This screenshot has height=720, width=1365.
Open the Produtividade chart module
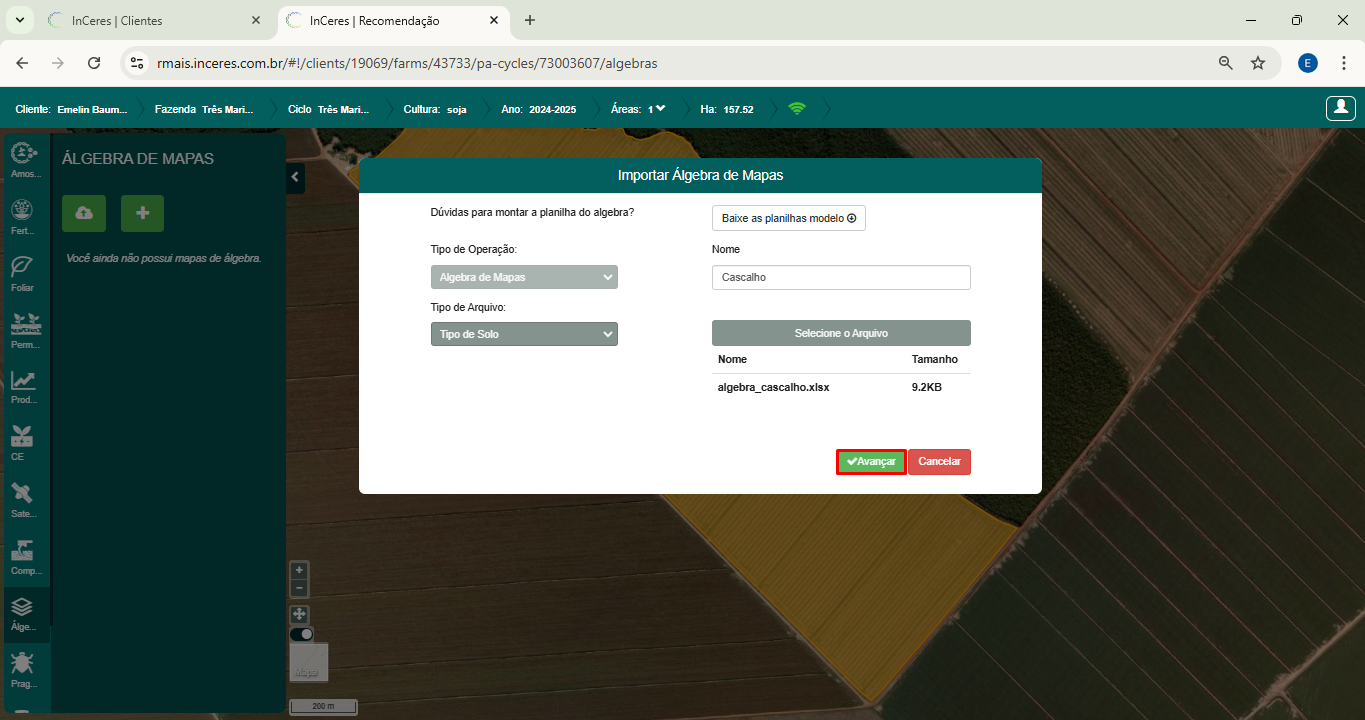24,387
